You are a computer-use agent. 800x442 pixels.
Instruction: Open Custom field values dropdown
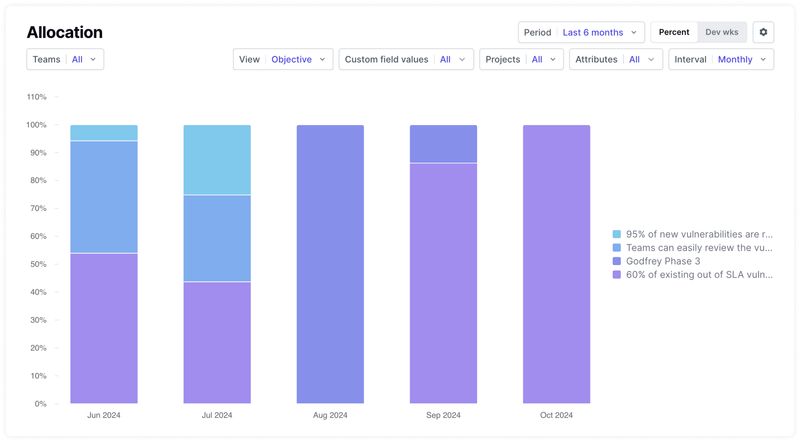click(x=405, y=59)
